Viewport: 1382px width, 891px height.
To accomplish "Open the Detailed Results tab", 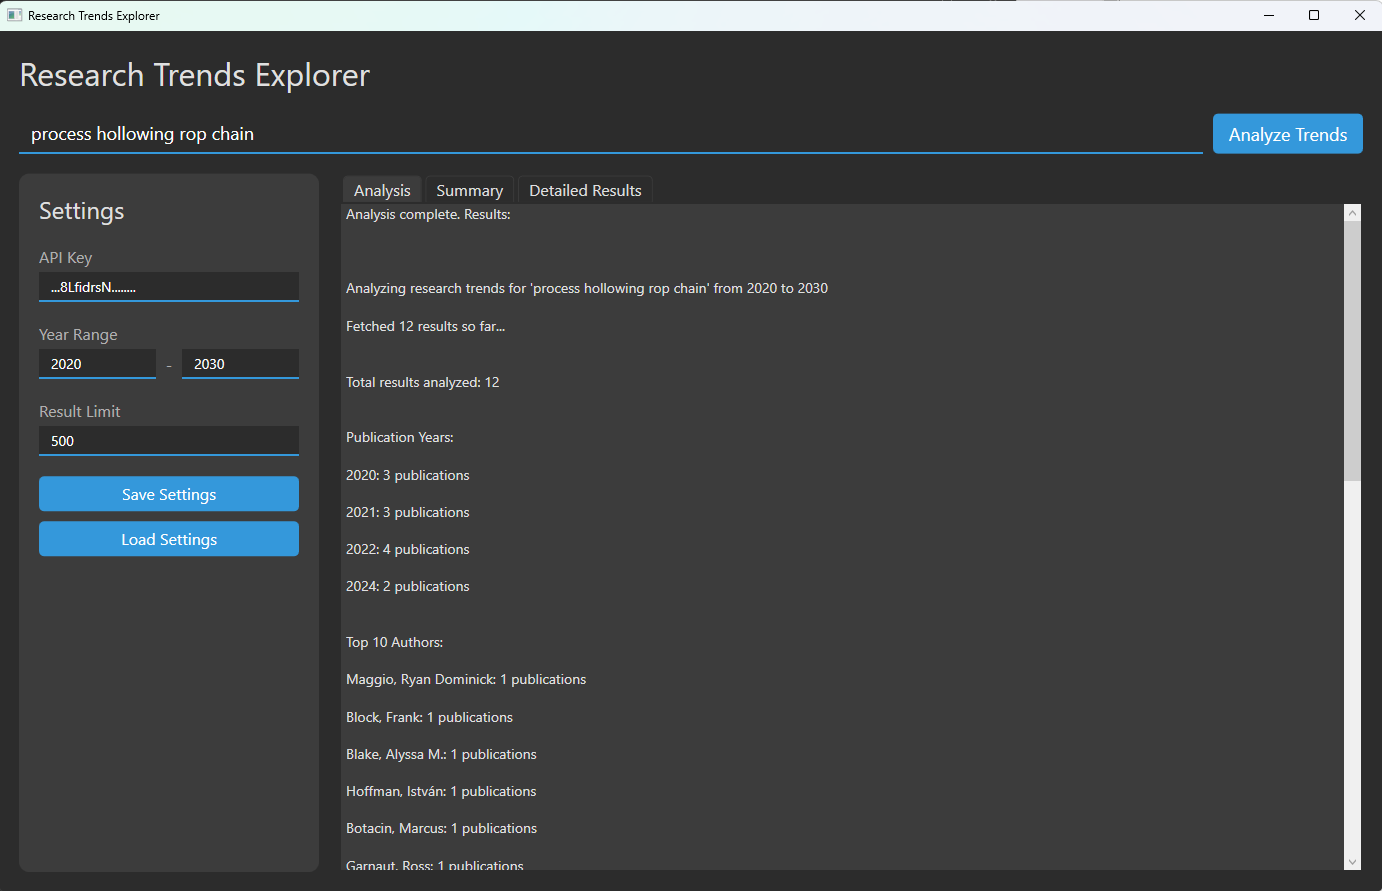I will pyautogui.click(x=585, y=190).
